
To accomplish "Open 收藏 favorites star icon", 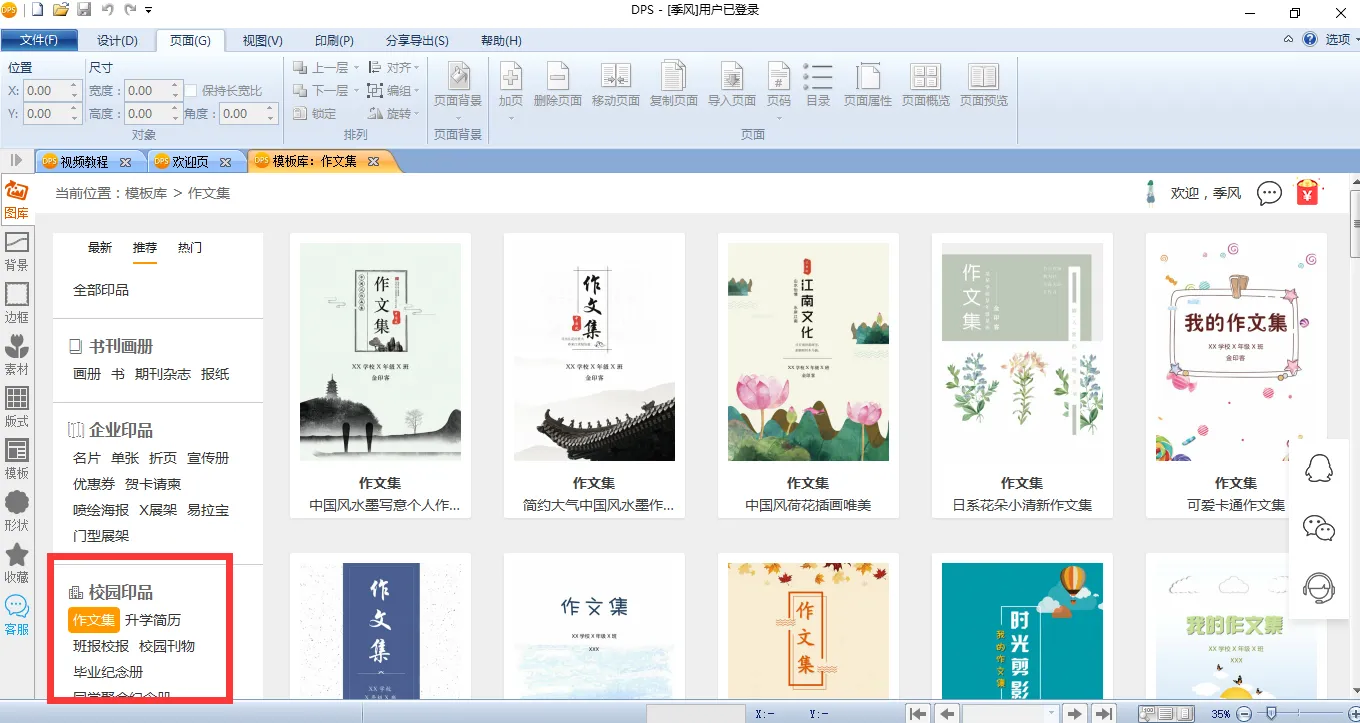I will (16, 562).
